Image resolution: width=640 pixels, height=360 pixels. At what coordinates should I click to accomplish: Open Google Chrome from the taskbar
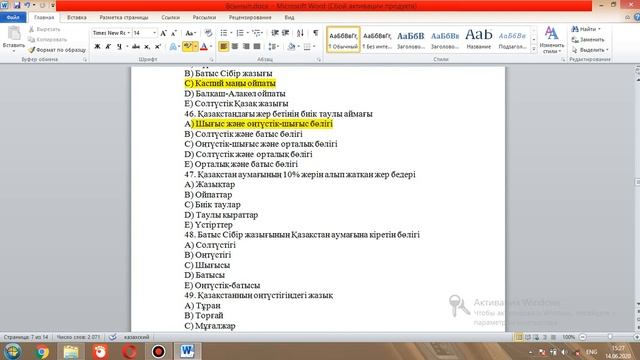point(42,351)
